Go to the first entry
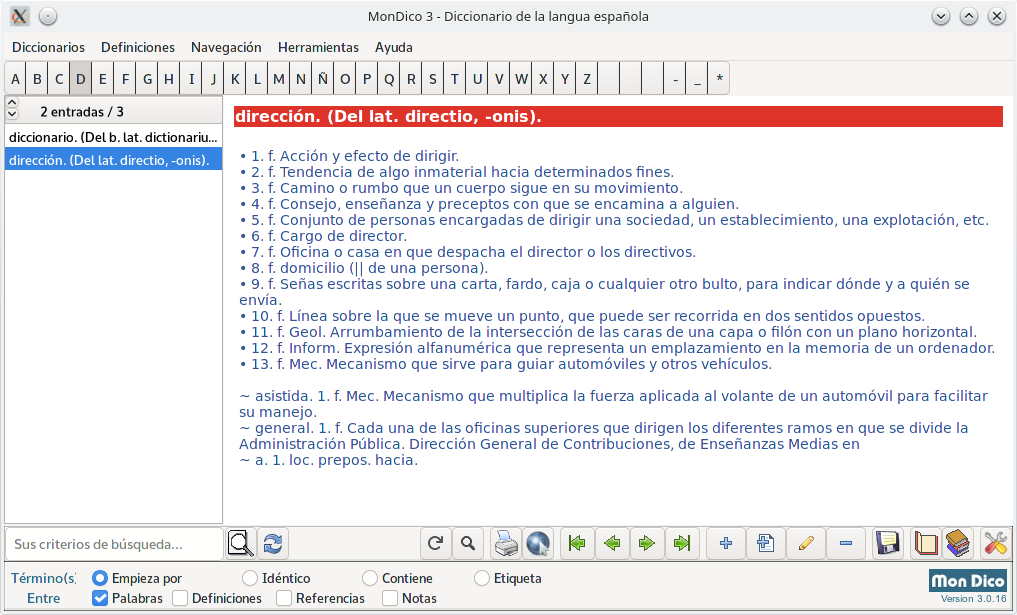This screenshot has height=615, width=1017. [x=577, y=544]
